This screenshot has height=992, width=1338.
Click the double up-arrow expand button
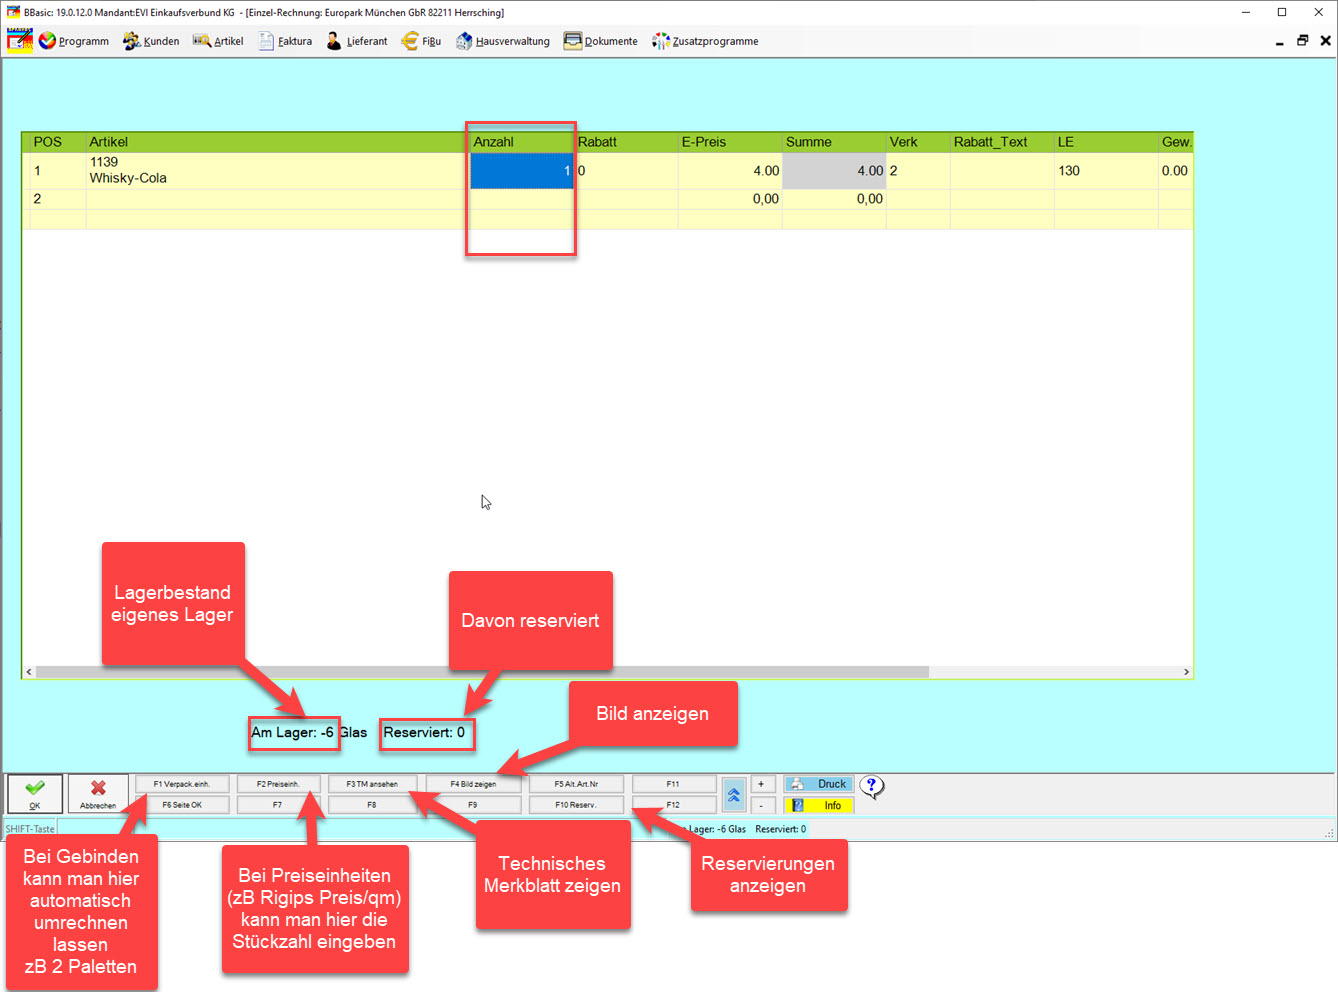coord(734,795)
